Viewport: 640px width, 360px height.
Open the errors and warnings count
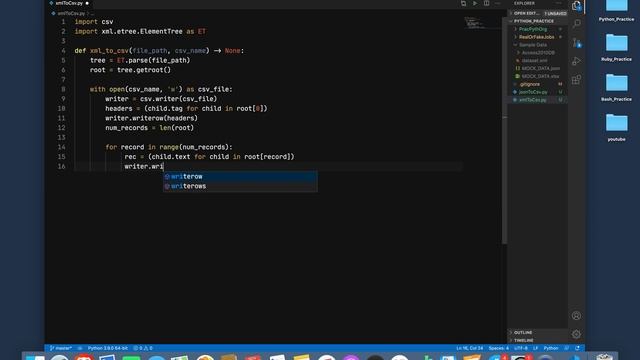click(x=143, y=348)
